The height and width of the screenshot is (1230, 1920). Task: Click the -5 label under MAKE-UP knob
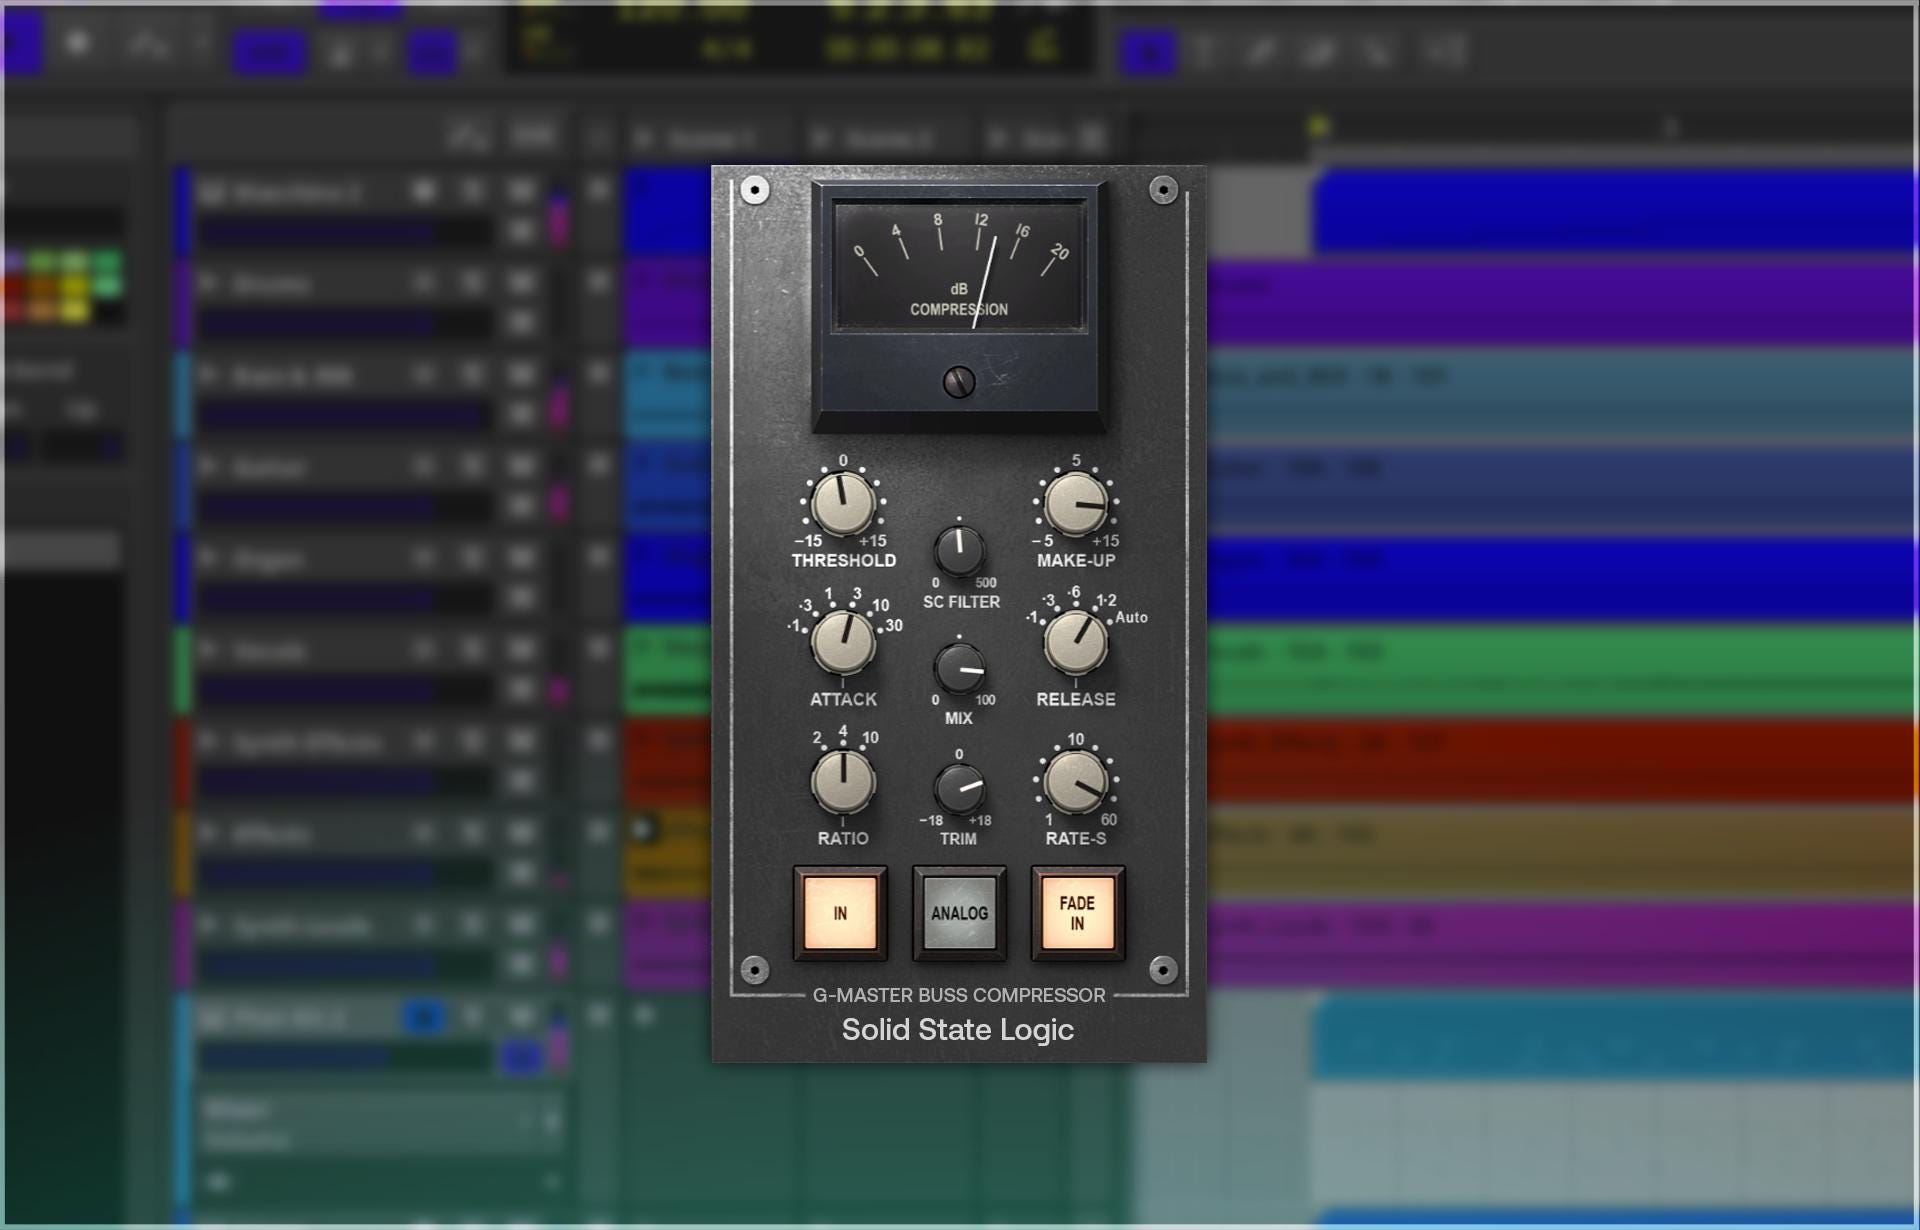1042,541
